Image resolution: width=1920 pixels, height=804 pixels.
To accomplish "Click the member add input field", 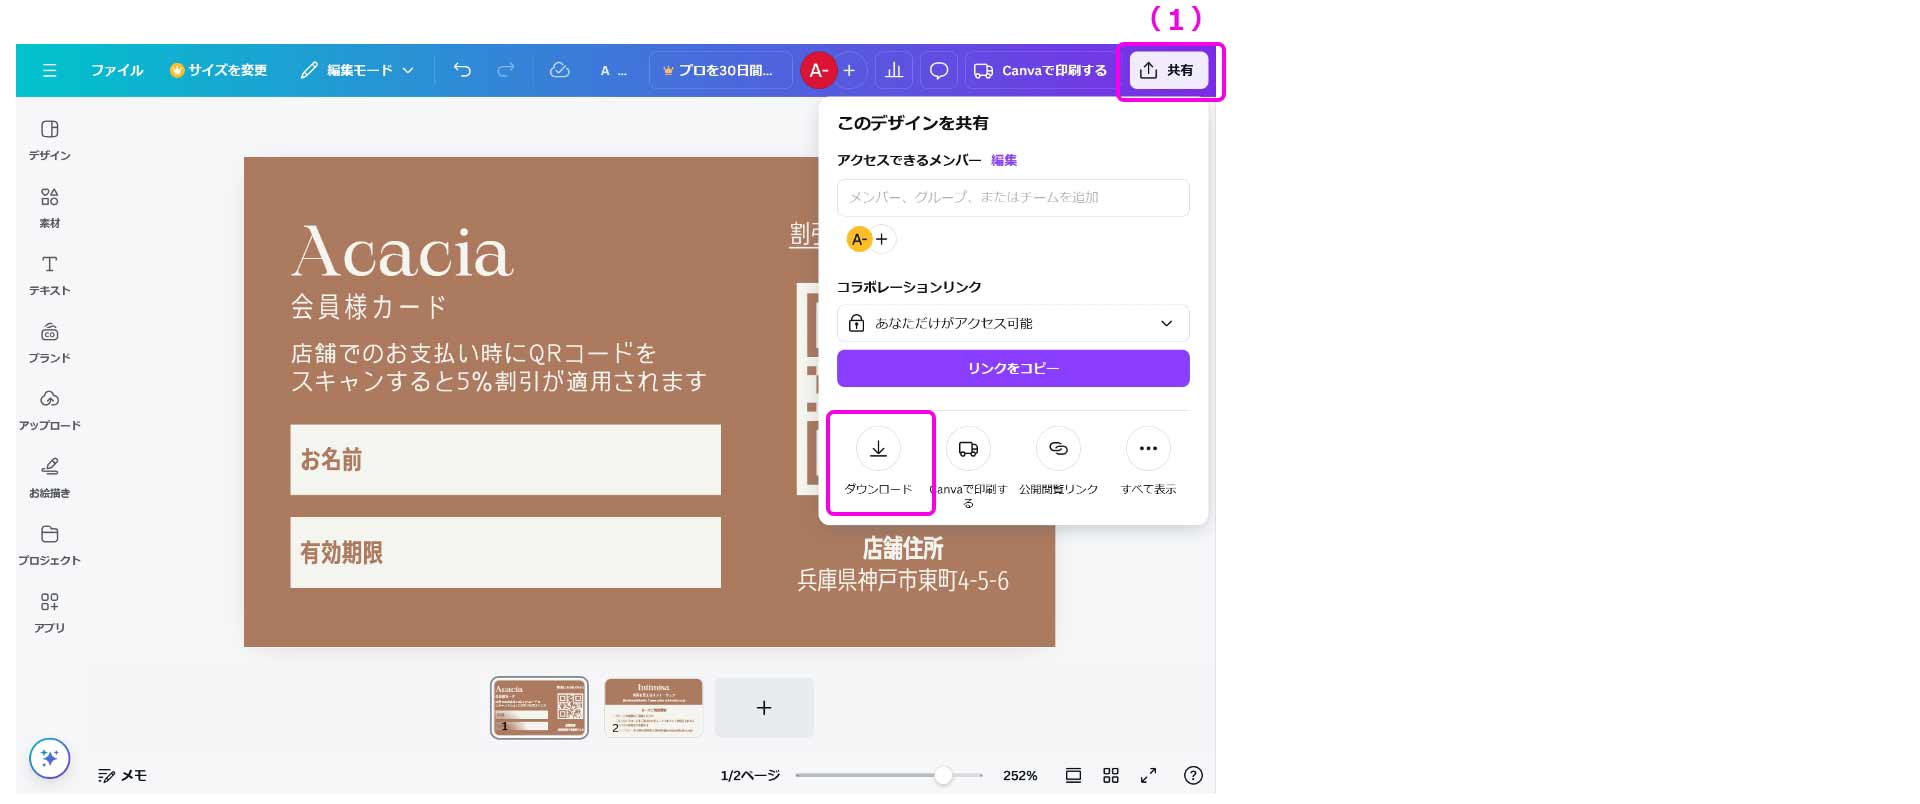I will point(1013,198).
